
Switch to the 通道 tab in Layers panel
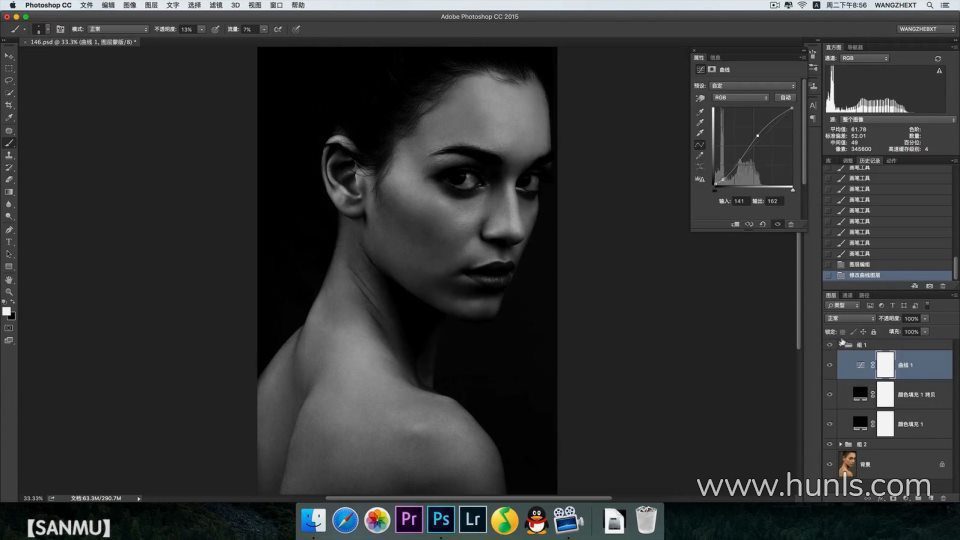pos(847,295)
